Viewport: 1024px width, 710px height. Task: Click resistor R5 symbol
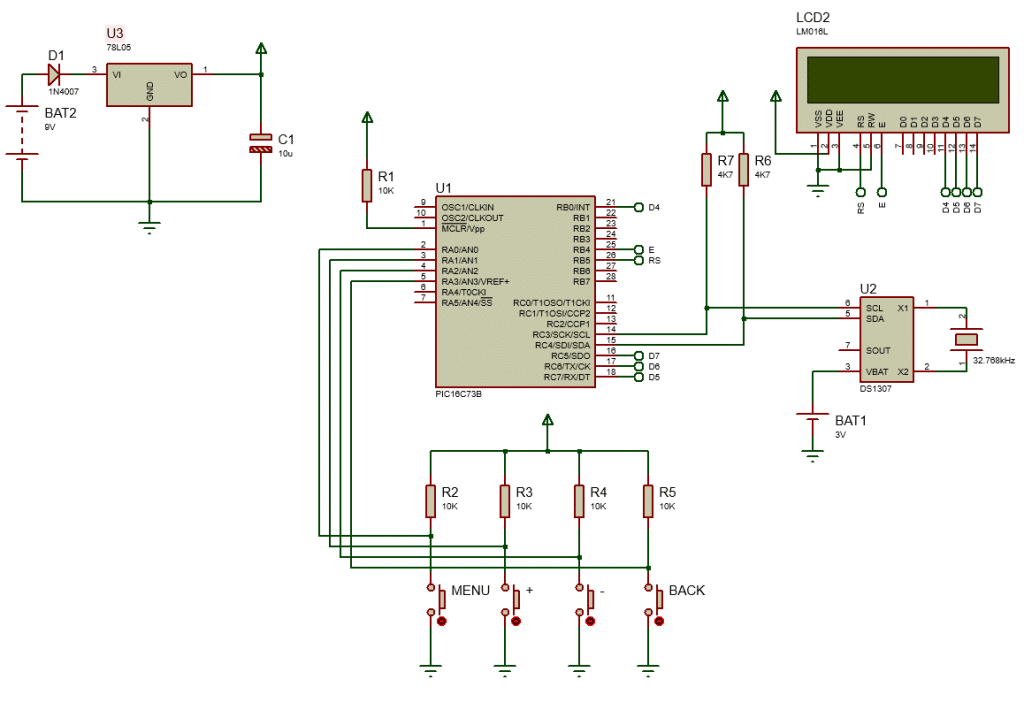tap(648, 500)
